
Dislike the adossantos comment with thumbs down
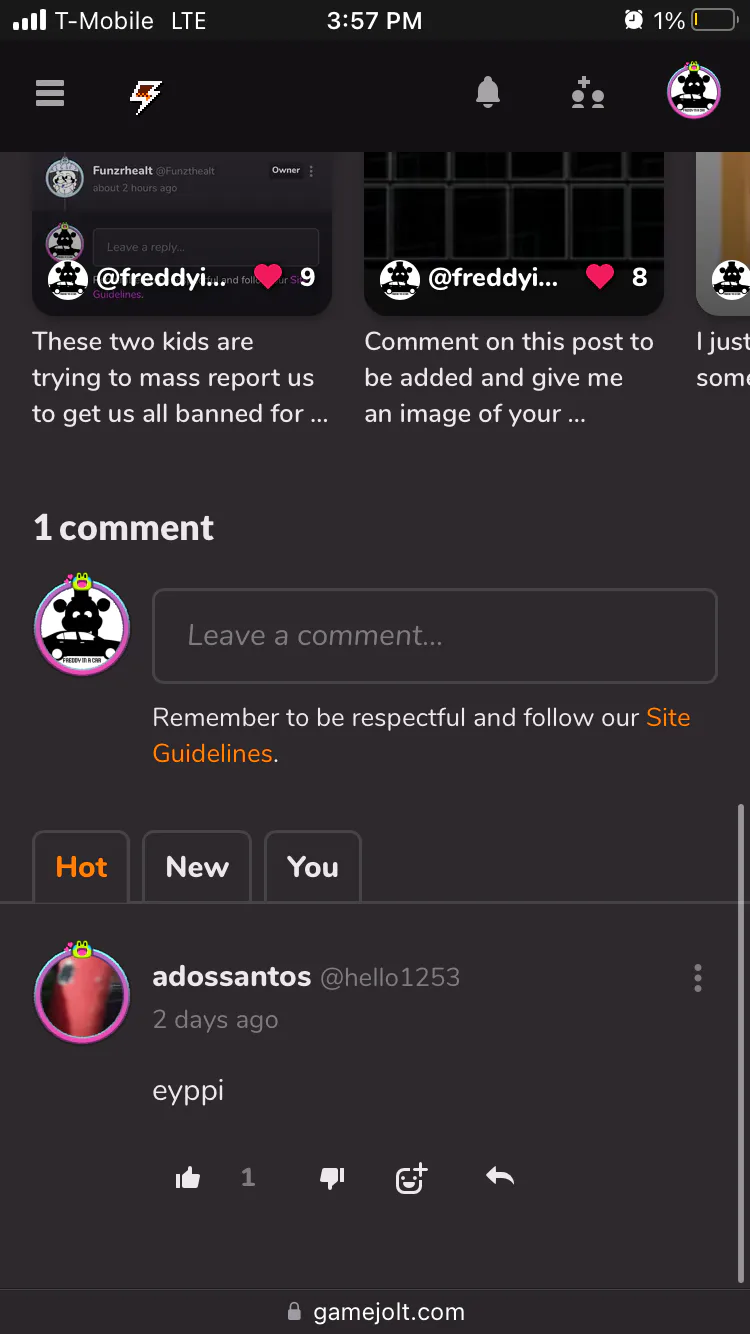click(x=332, y=1178)
